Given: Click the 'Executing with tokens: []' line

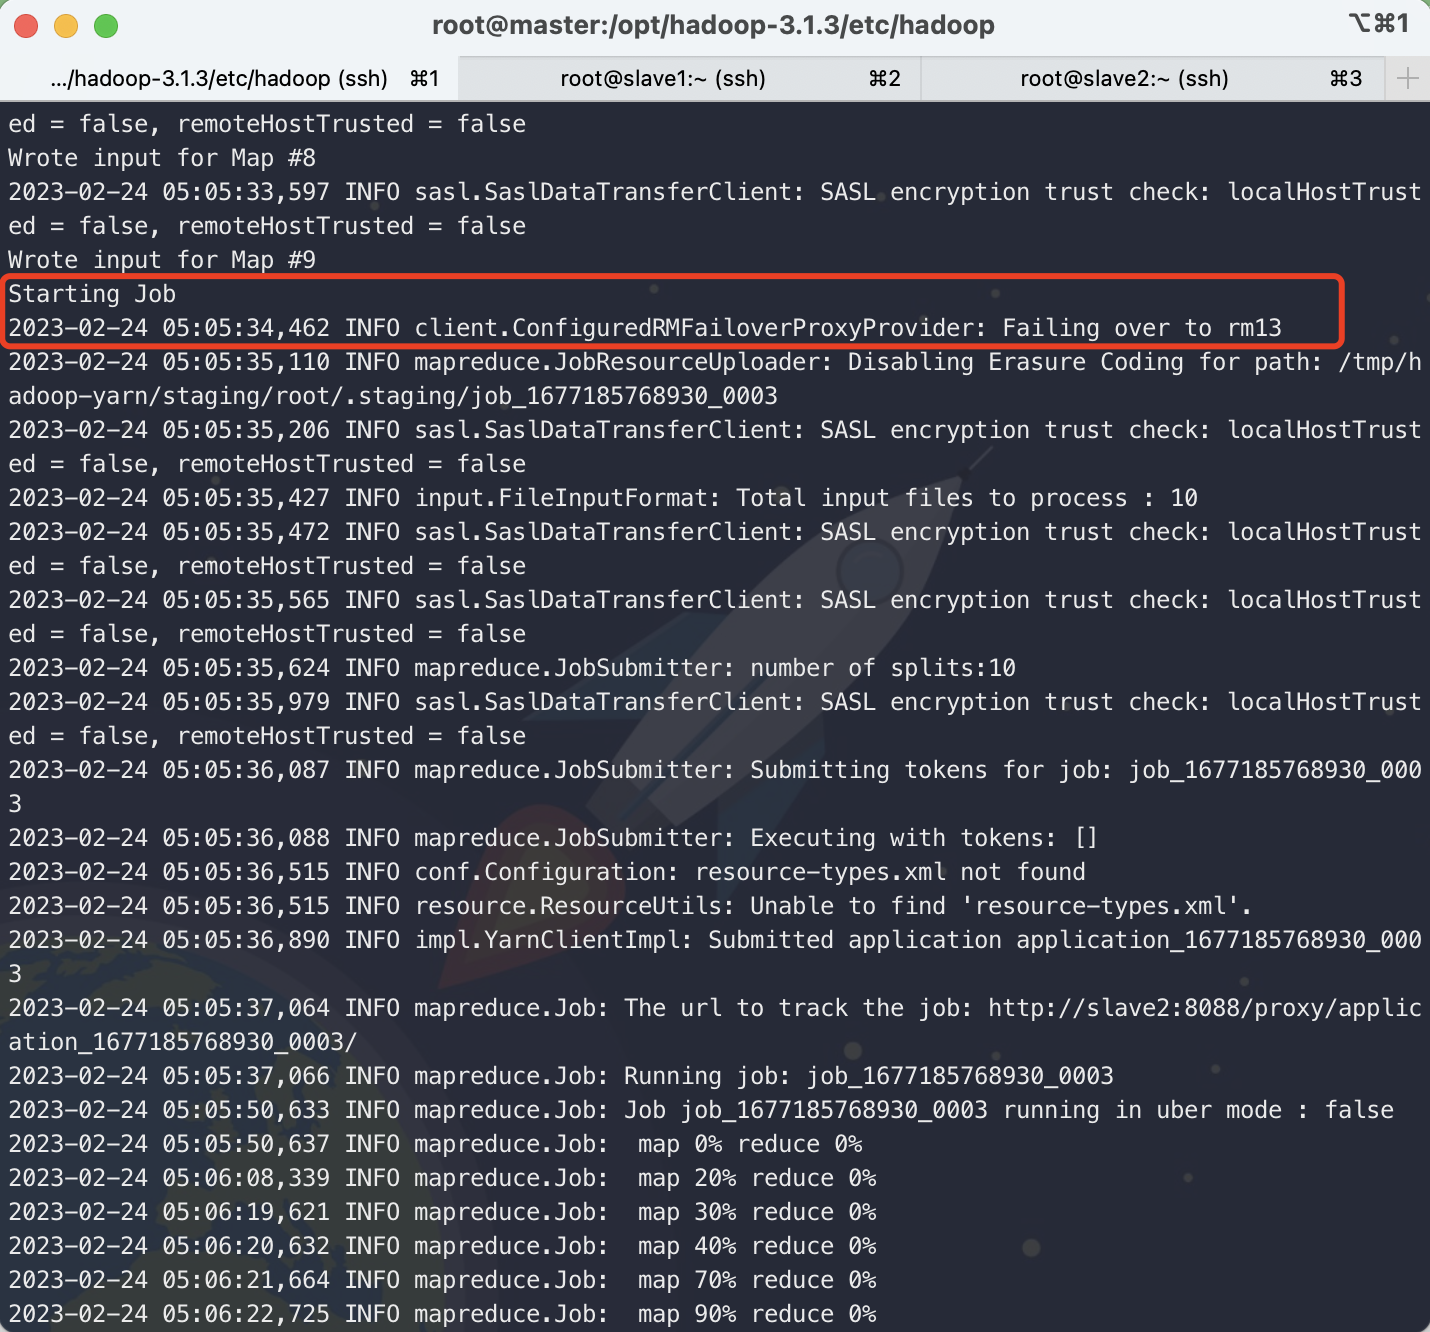Looking at the screenshot, I should click(x=553, y=838).
